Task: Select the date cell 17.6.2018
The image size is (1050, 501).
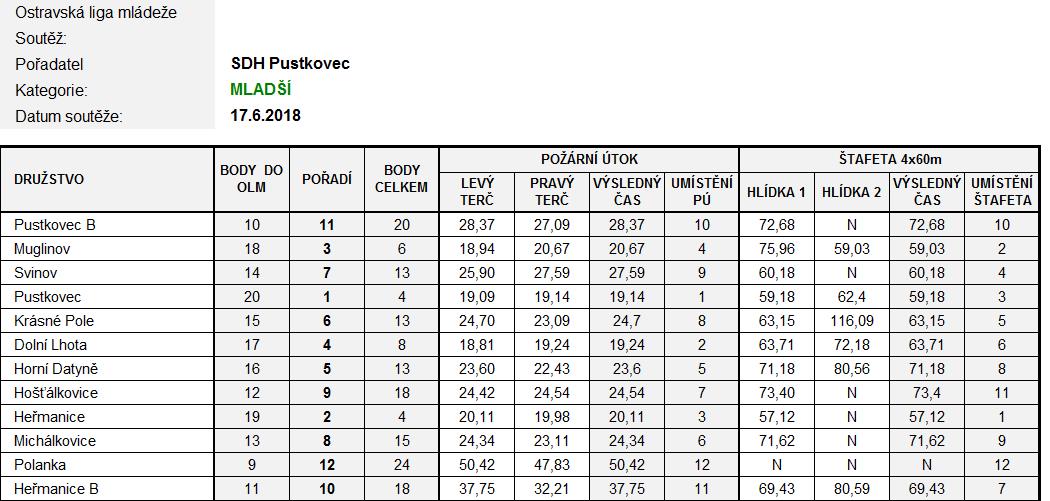Action: (x=265, y=115)
